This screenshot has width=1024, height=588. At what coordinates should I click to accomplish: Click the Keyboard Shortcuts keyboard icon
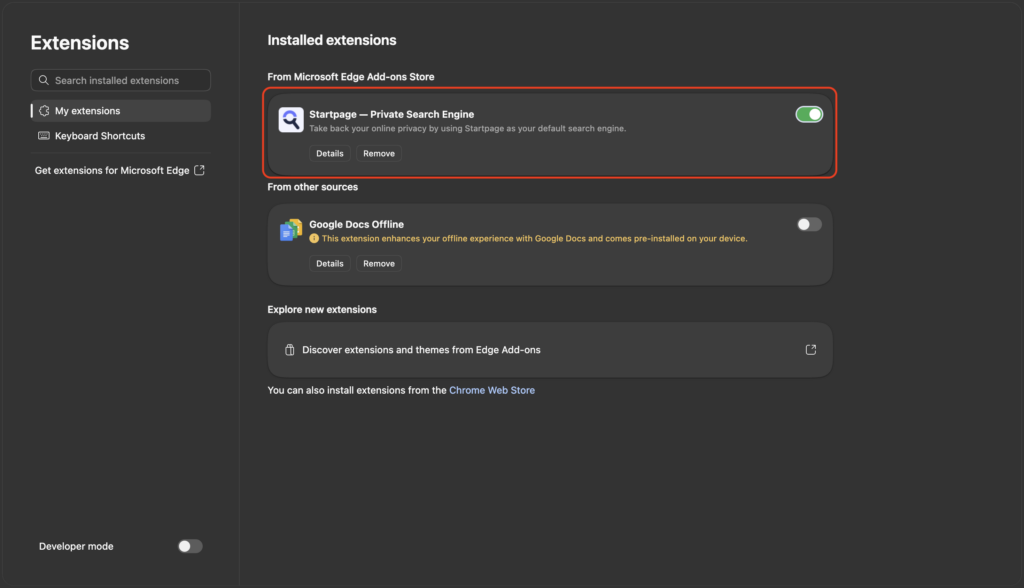[44, 136]
